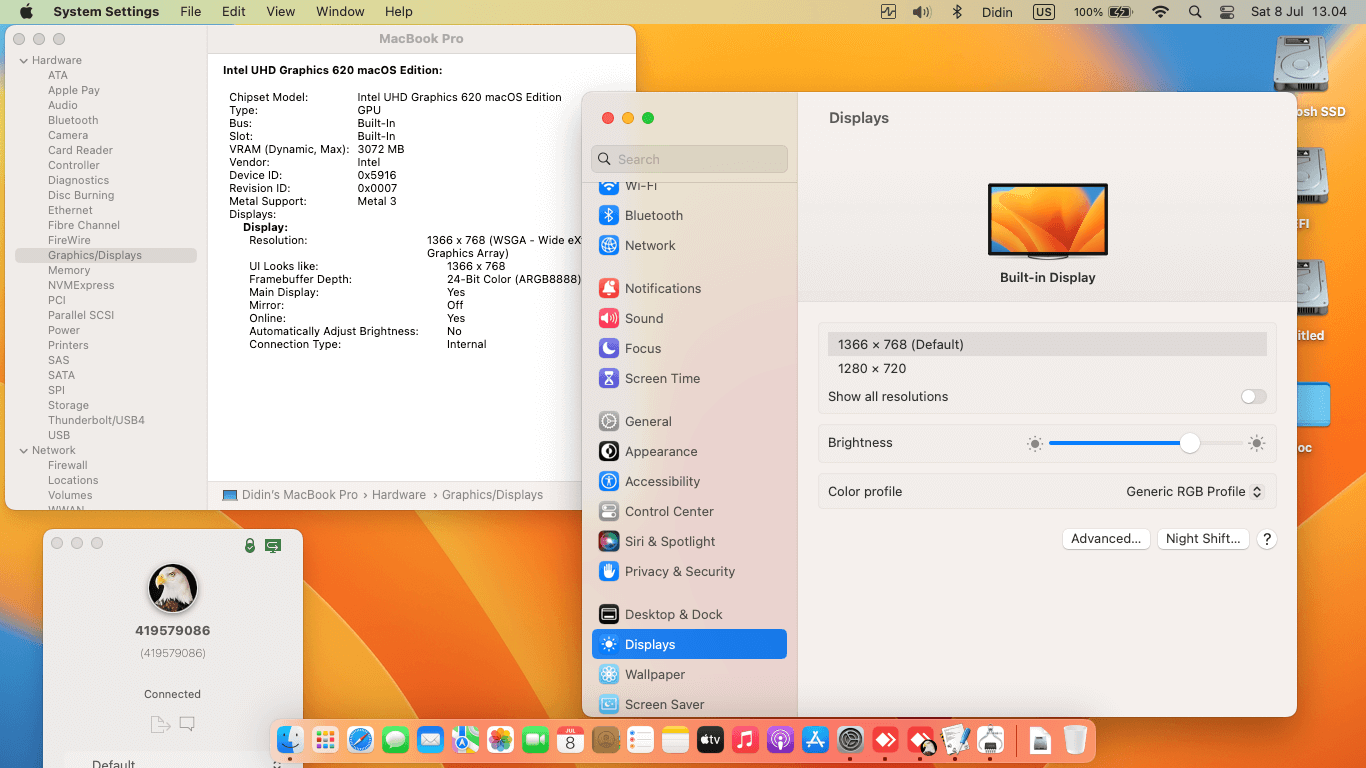Open the Edit menu in menu bar

coord(233,12)
